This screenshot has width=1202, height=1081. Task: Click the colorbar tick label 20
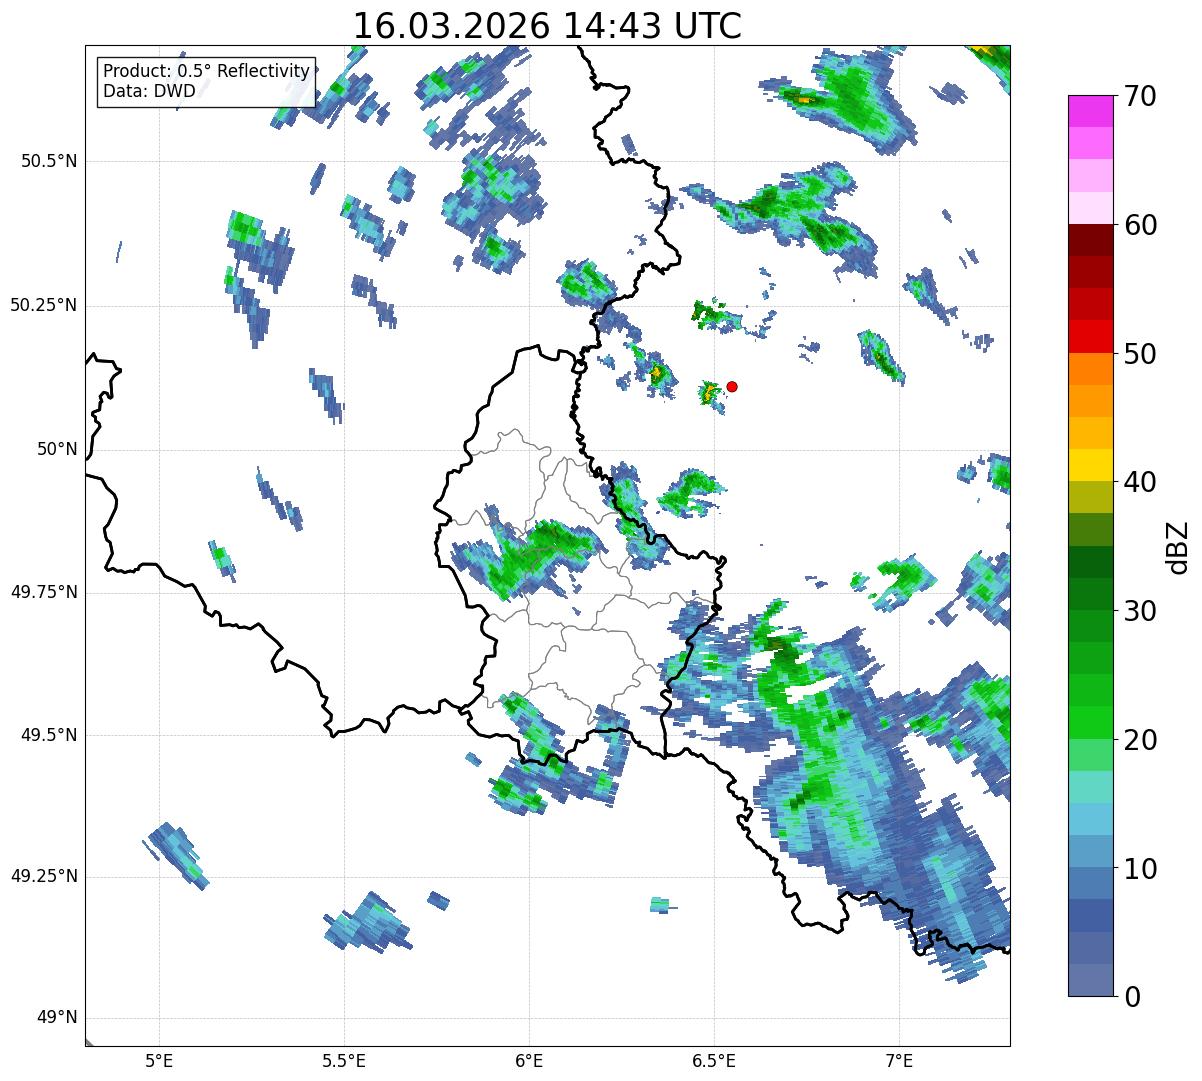(1140, 740)
